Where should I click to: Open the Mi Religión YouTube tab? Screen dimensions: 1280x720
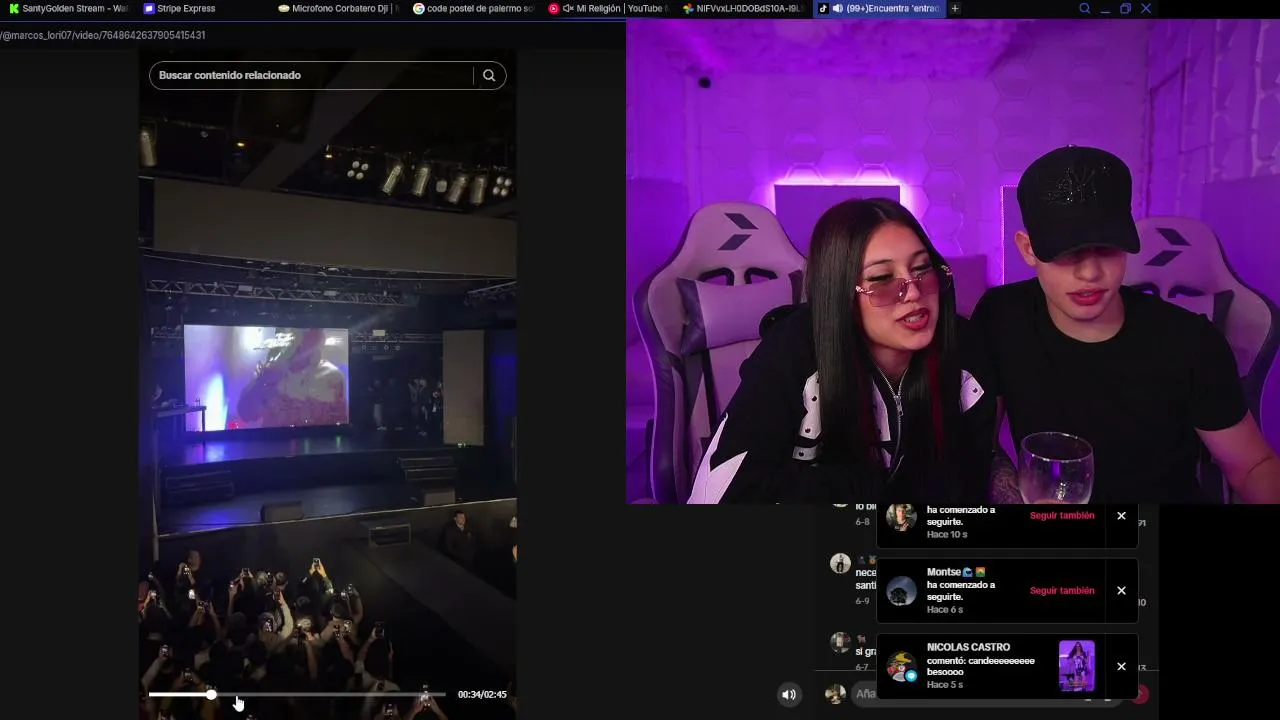[x=608, y=9]
